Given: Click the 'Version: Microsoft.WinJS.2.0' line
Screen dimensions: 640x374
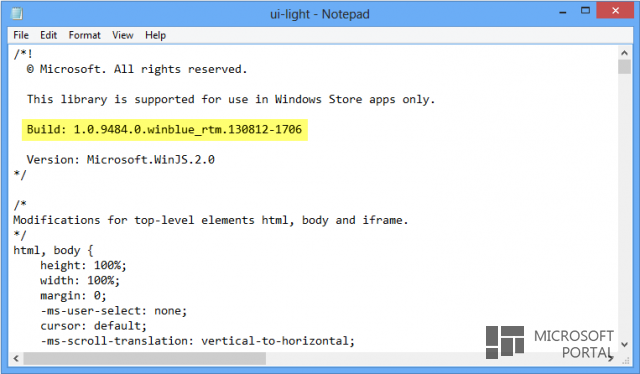Looking at the screenshot, I should coord(121,160).
